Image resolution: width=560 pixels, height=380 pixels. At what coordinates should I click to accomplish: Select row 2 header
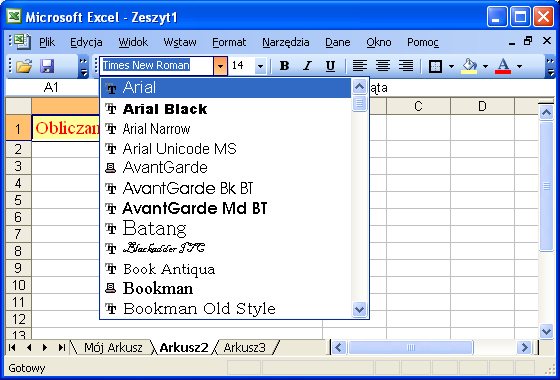click(19, 149)
